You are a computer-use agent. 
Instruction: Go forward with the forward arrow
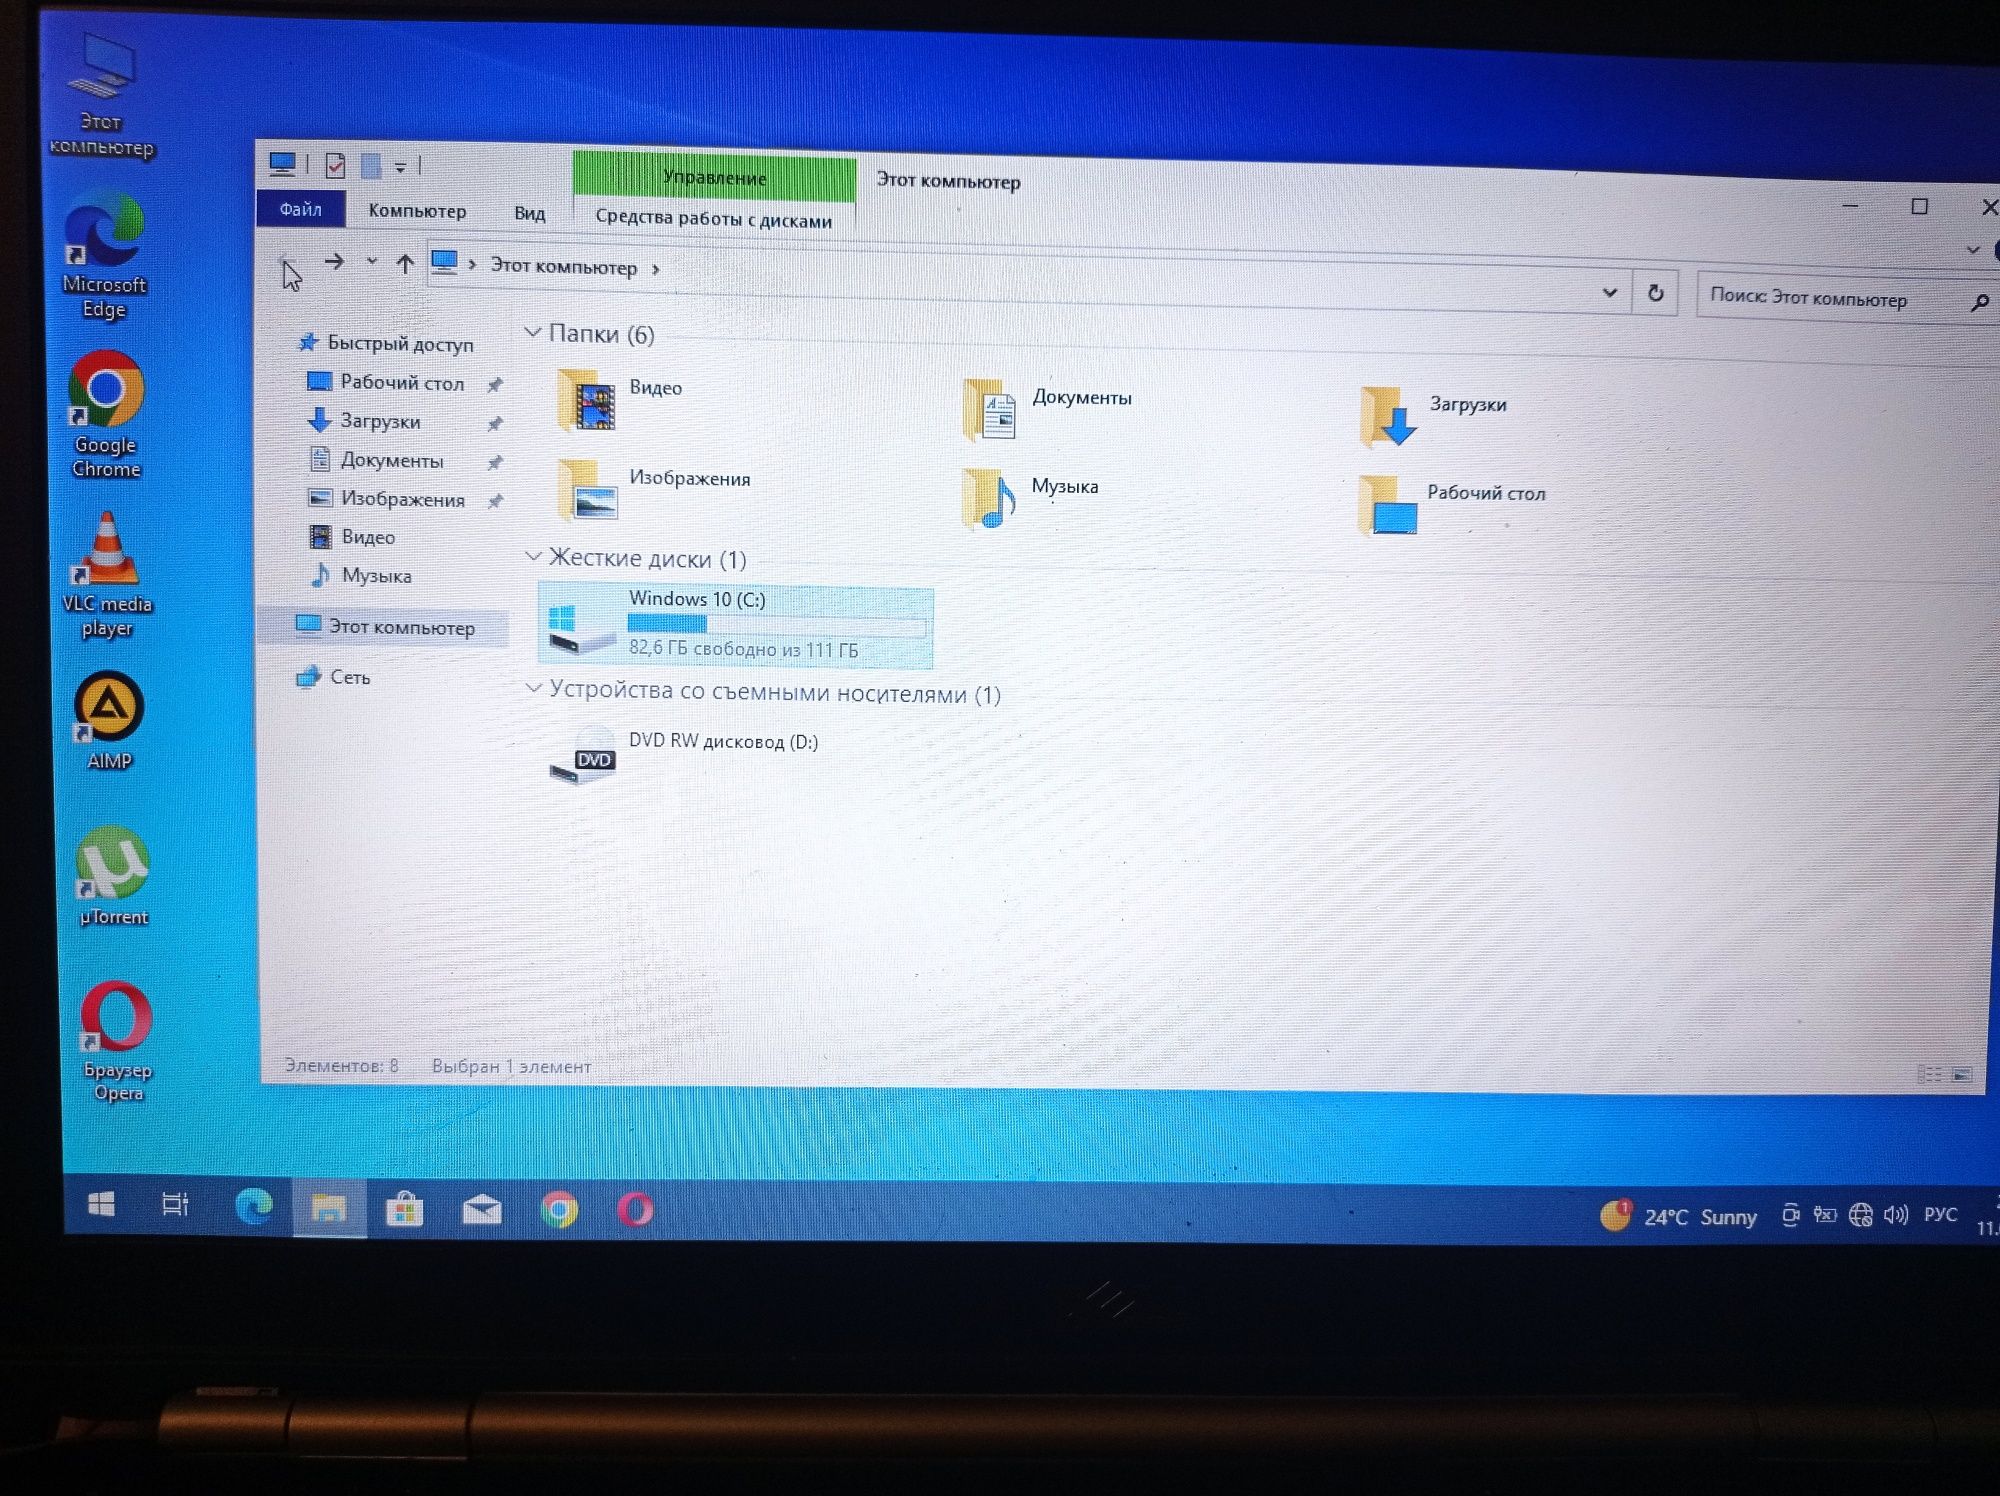point(334,262)
